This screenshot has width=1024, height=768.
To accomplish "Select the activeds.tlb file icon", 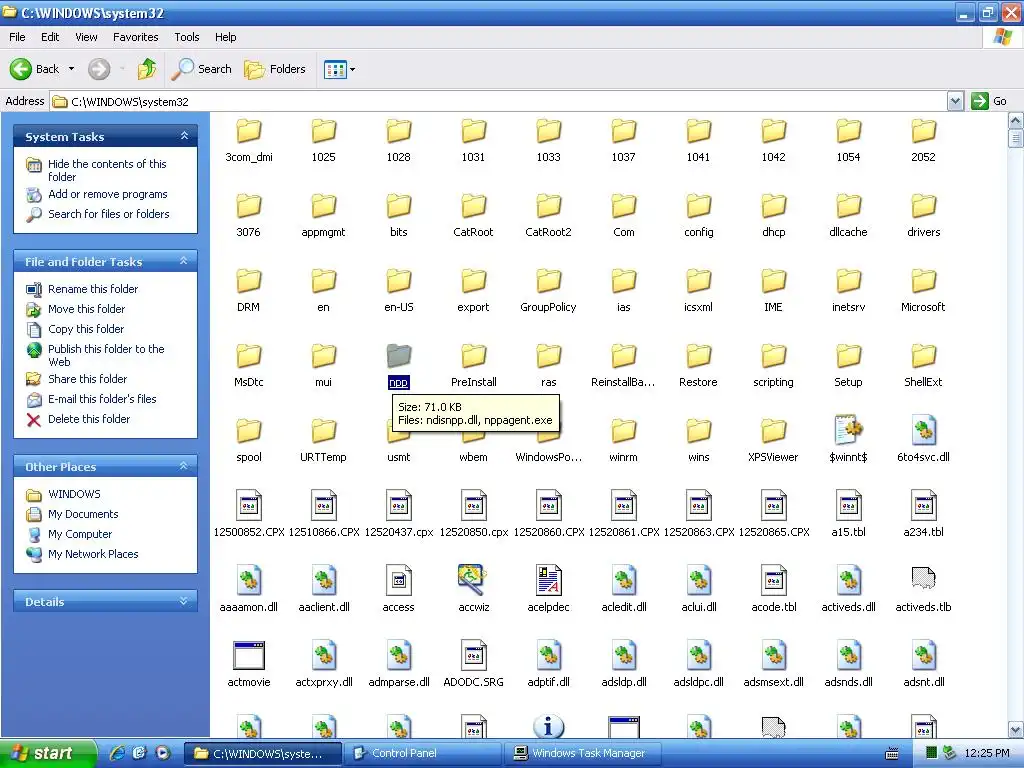I will (x=923, y=579).
